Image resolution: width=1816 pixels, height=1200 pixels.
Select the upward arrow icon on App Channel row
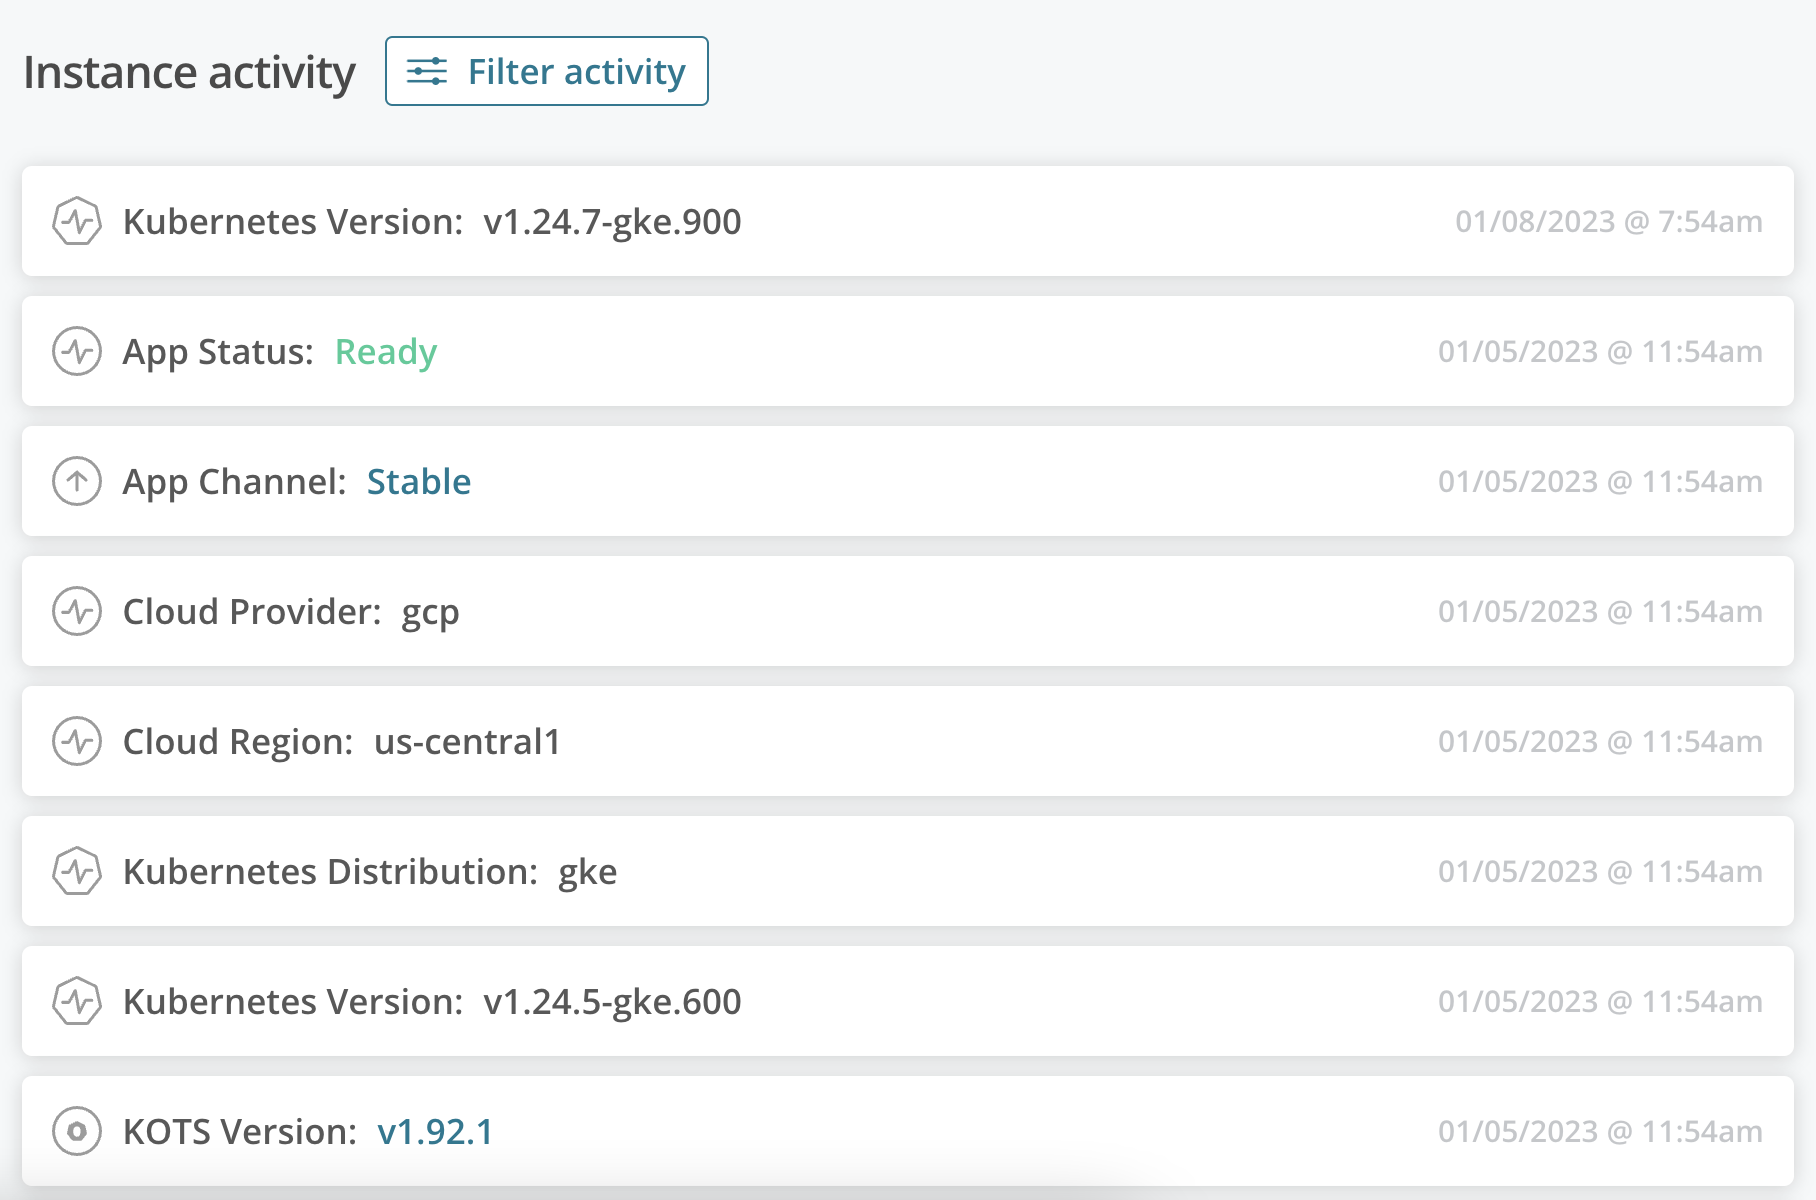click(x=76, y=482)
